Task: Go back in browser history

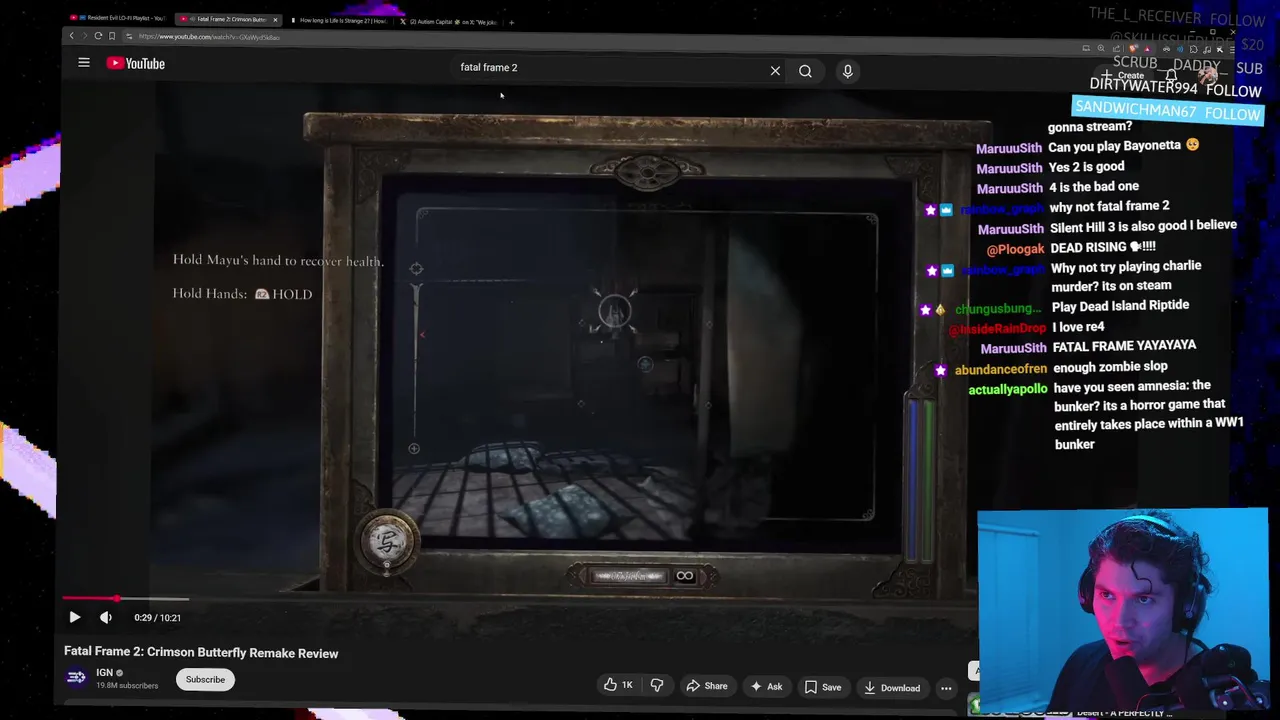Action: (x=71, y=36)
